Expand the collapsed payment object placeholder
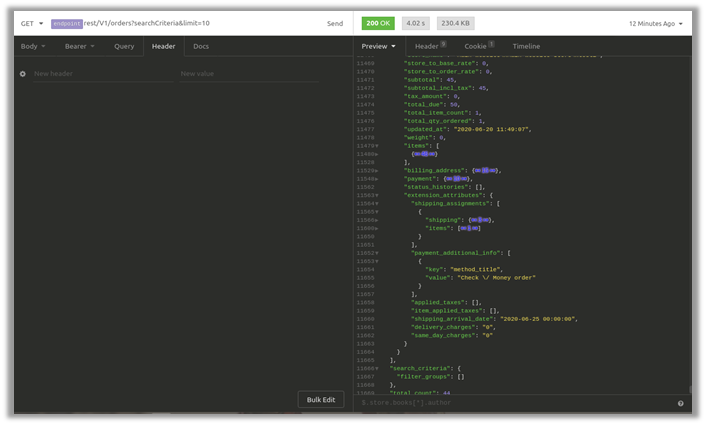Viewport: 706px width, 425px height. pos(457,179)
